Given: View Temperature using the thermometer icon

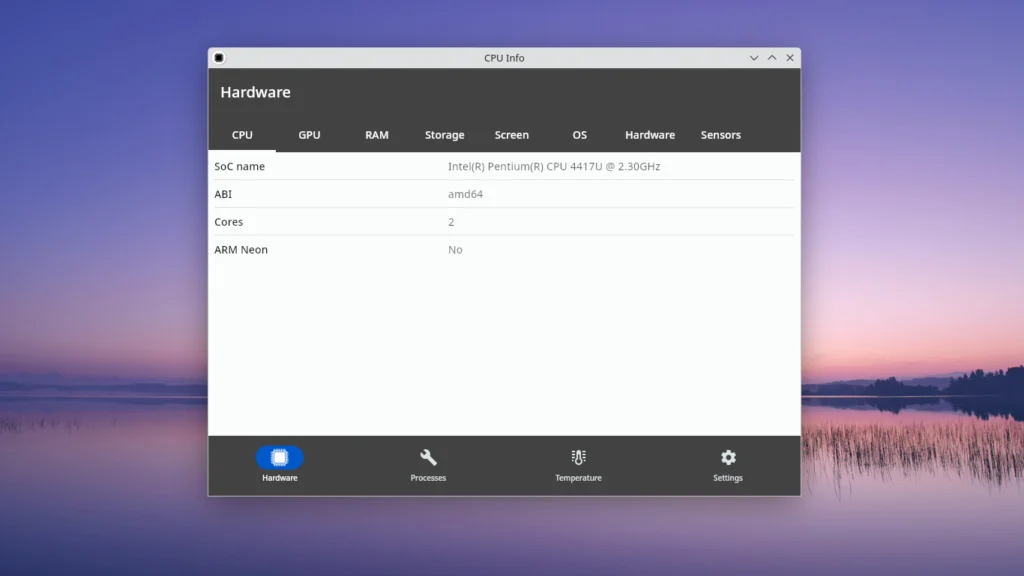Looking at the screenshot, I should [578, 458].
